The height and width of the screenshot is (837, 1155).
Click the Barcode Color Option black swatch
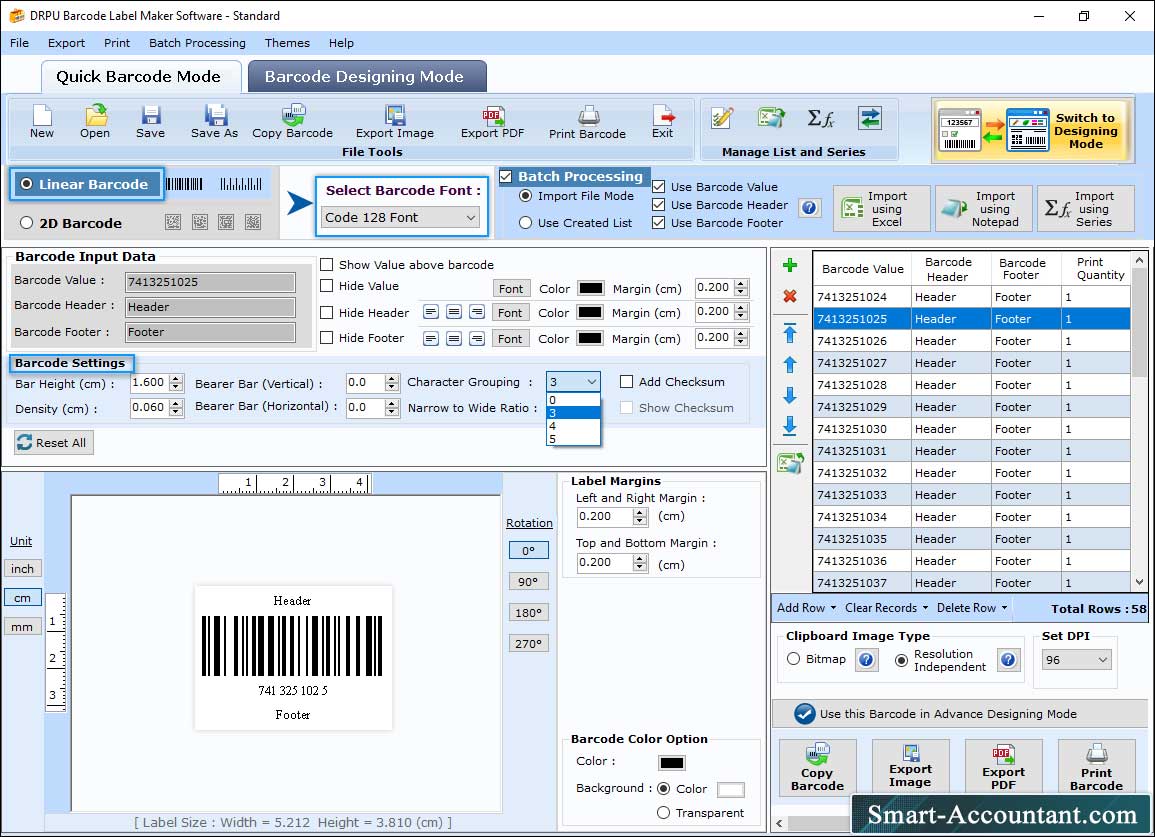click(672, 763)
